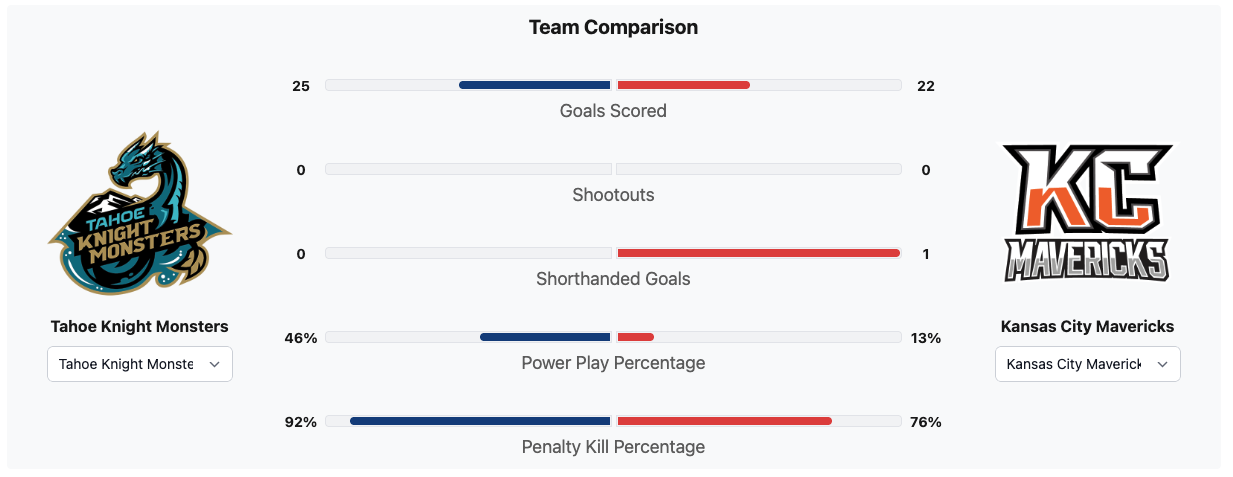The image size is (1233, 477).
Task: Click the chevron arrow in right team selector
Action: [1162, 365]
